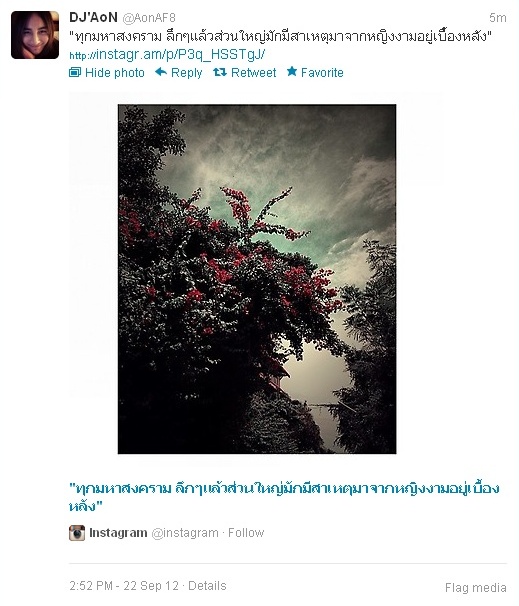Open the Instagram account name
519x606 pixels.
118,533
